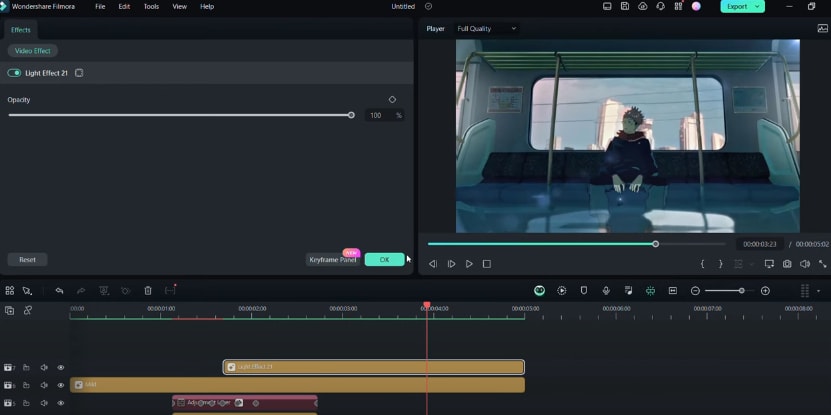831x415 pixels.
Task: Open the Full Quality playback dropdown
Action: click(x=487, y=29)
